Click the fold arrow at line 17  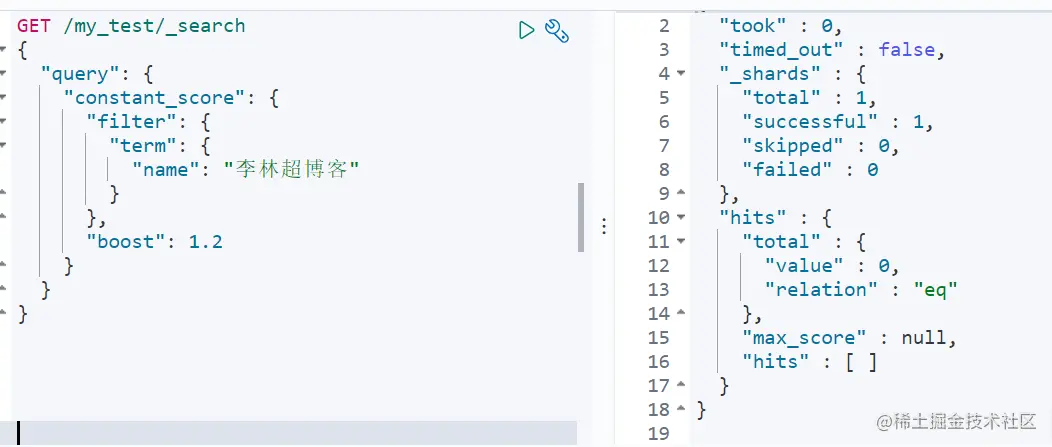(x=680, y=386)
